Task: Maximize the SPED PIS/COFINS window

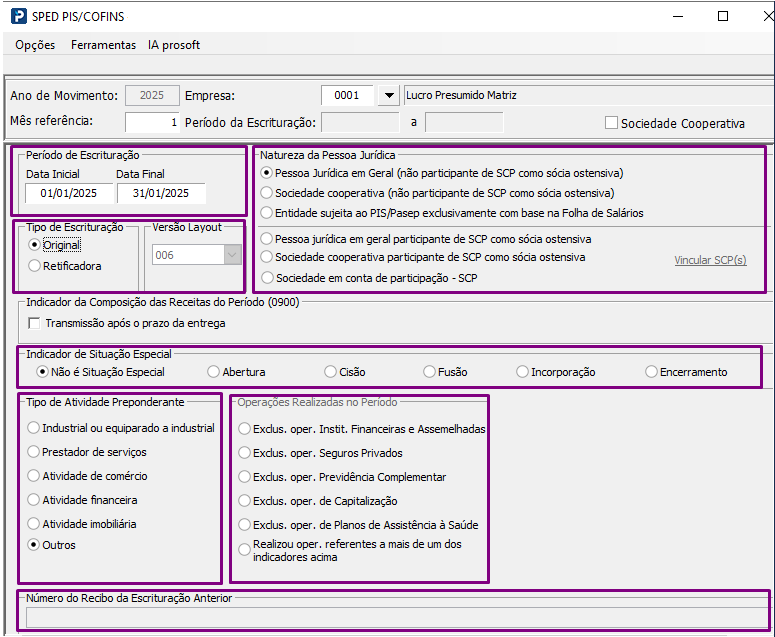Action: [x=723, y=16]
